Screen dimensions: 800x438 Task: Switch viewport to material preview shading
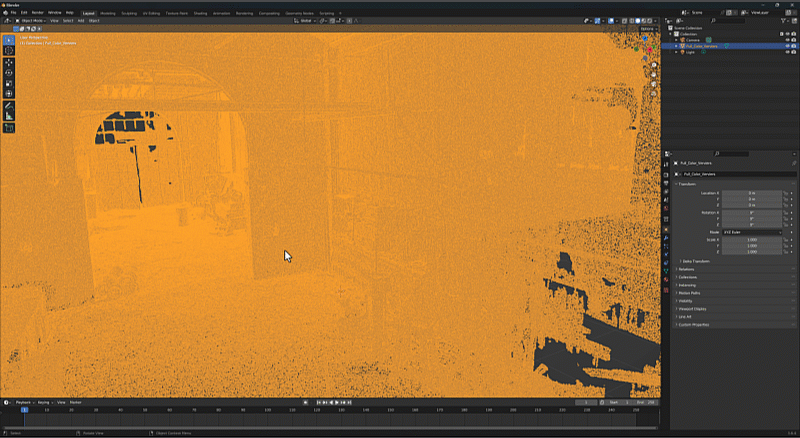point(644,21)
